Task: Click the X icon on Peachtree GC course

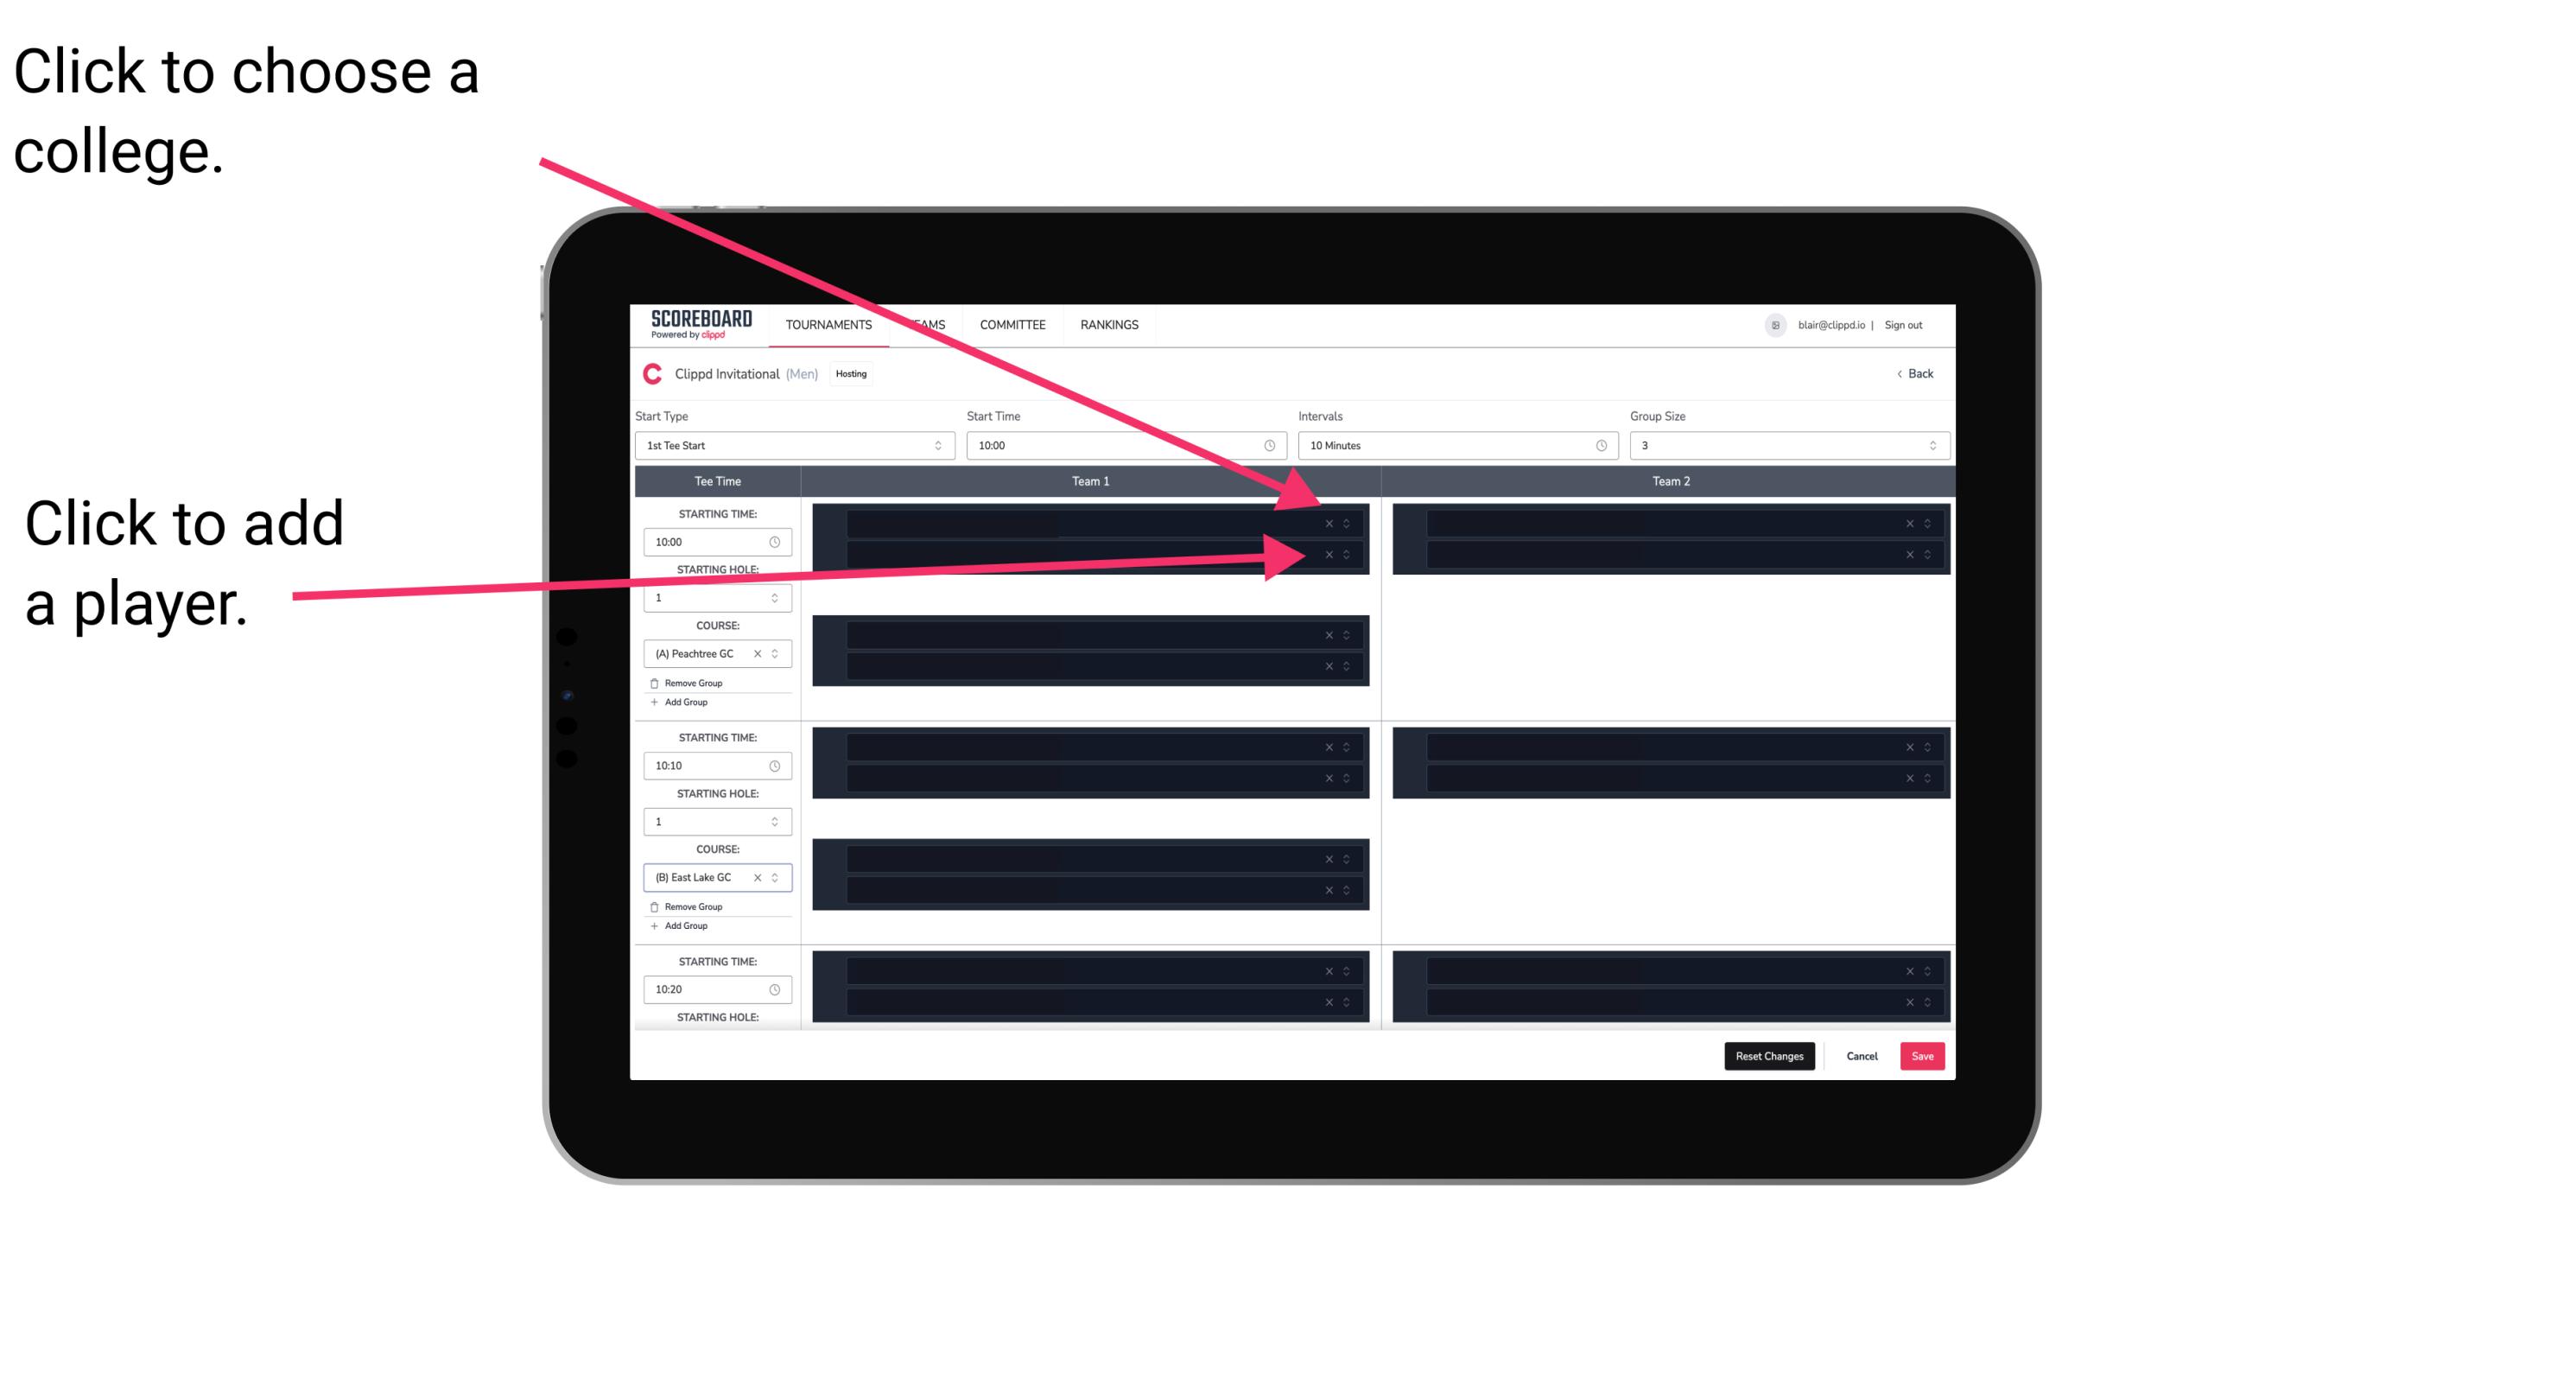Action: pos(763,654)
